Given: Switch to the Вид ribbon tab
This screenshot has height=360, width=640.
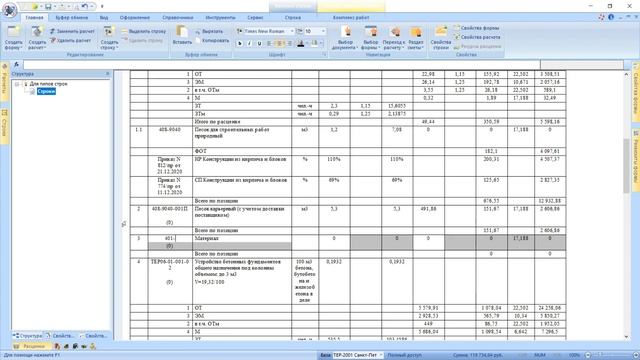Looking at the screenshot, I should (x=104, y=18).
